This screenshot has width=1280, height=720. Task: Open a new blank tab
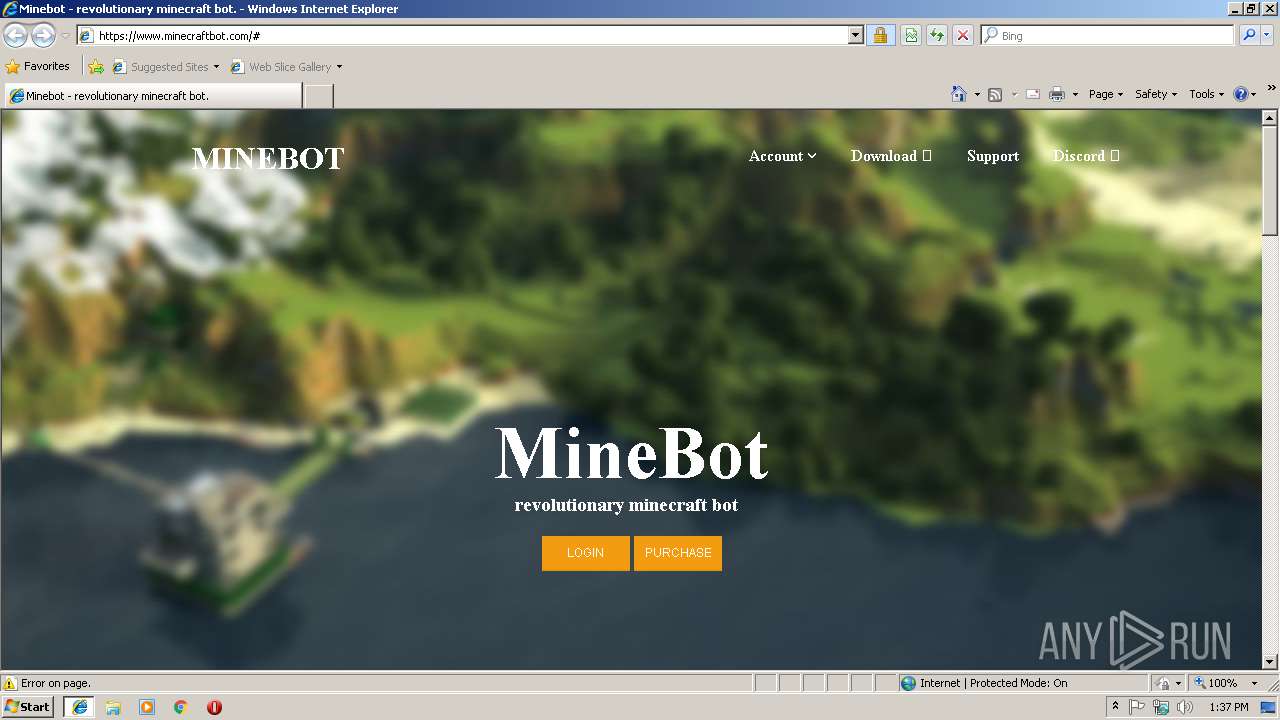point(318,96)
